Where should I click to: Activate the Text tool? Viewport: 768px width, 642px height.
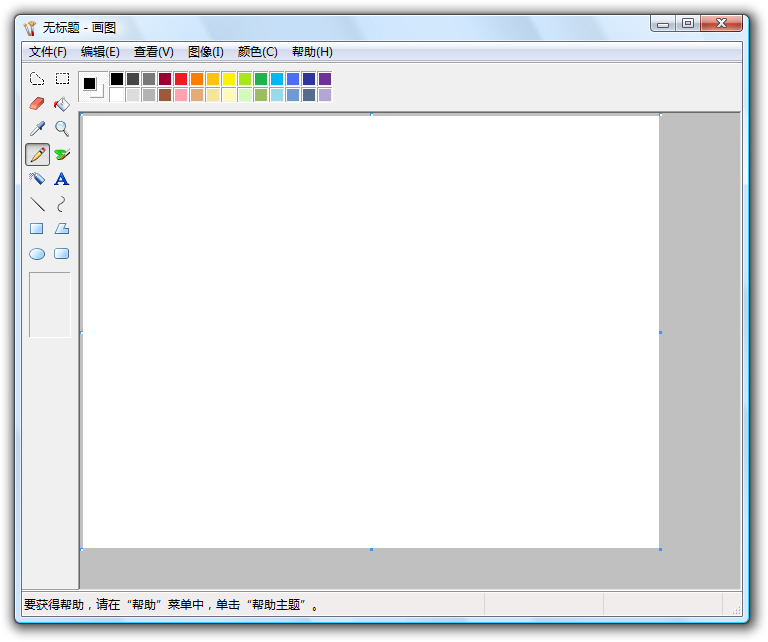[62, 179]
